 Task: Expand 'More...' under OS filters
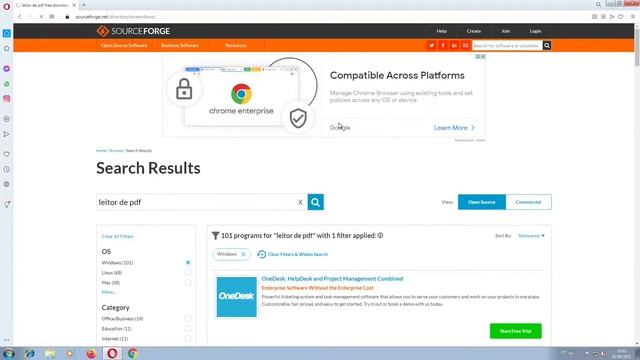(x=109, y=292)
